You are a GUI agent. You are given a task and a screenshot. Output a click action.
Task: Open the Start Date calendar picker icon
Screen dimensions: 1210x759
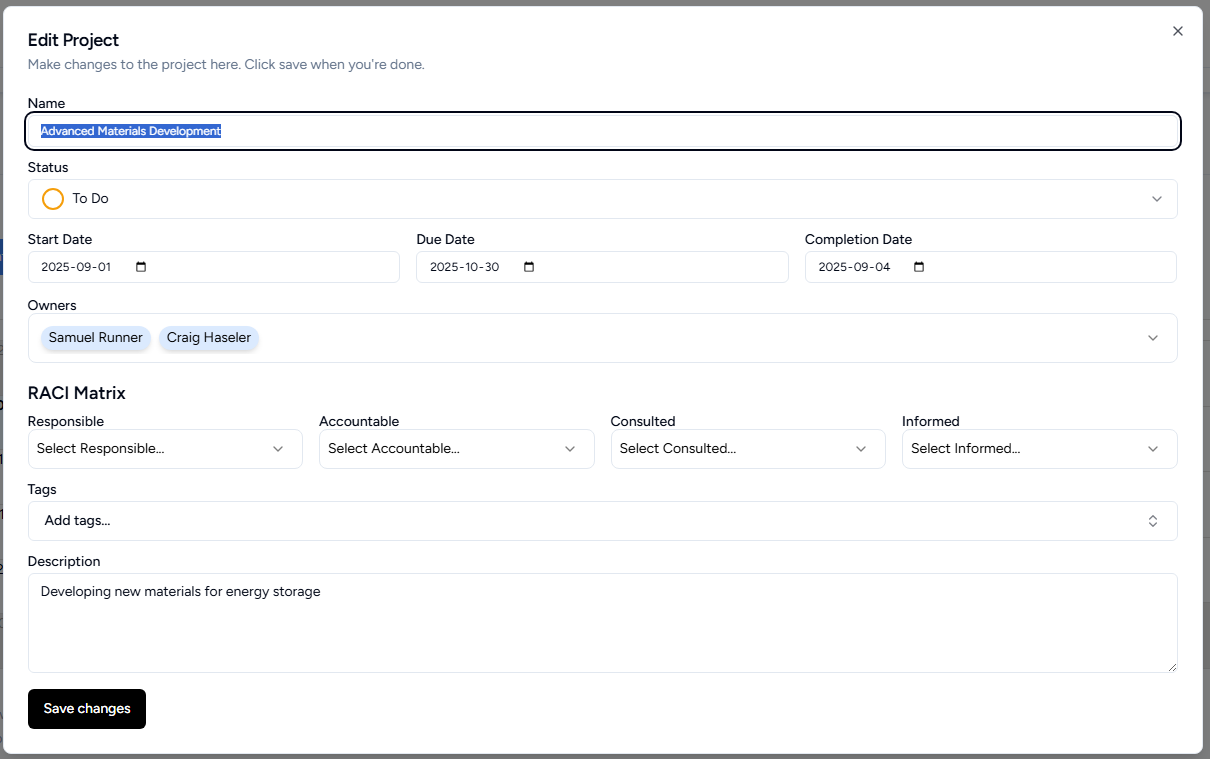[x=141, y=267]
